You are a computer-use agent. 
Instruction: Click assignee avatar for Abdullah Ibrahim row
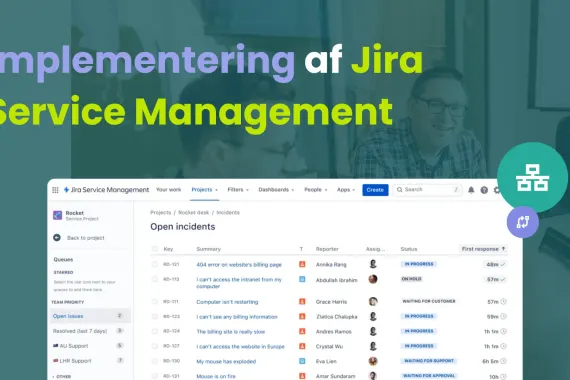(373, 279)
